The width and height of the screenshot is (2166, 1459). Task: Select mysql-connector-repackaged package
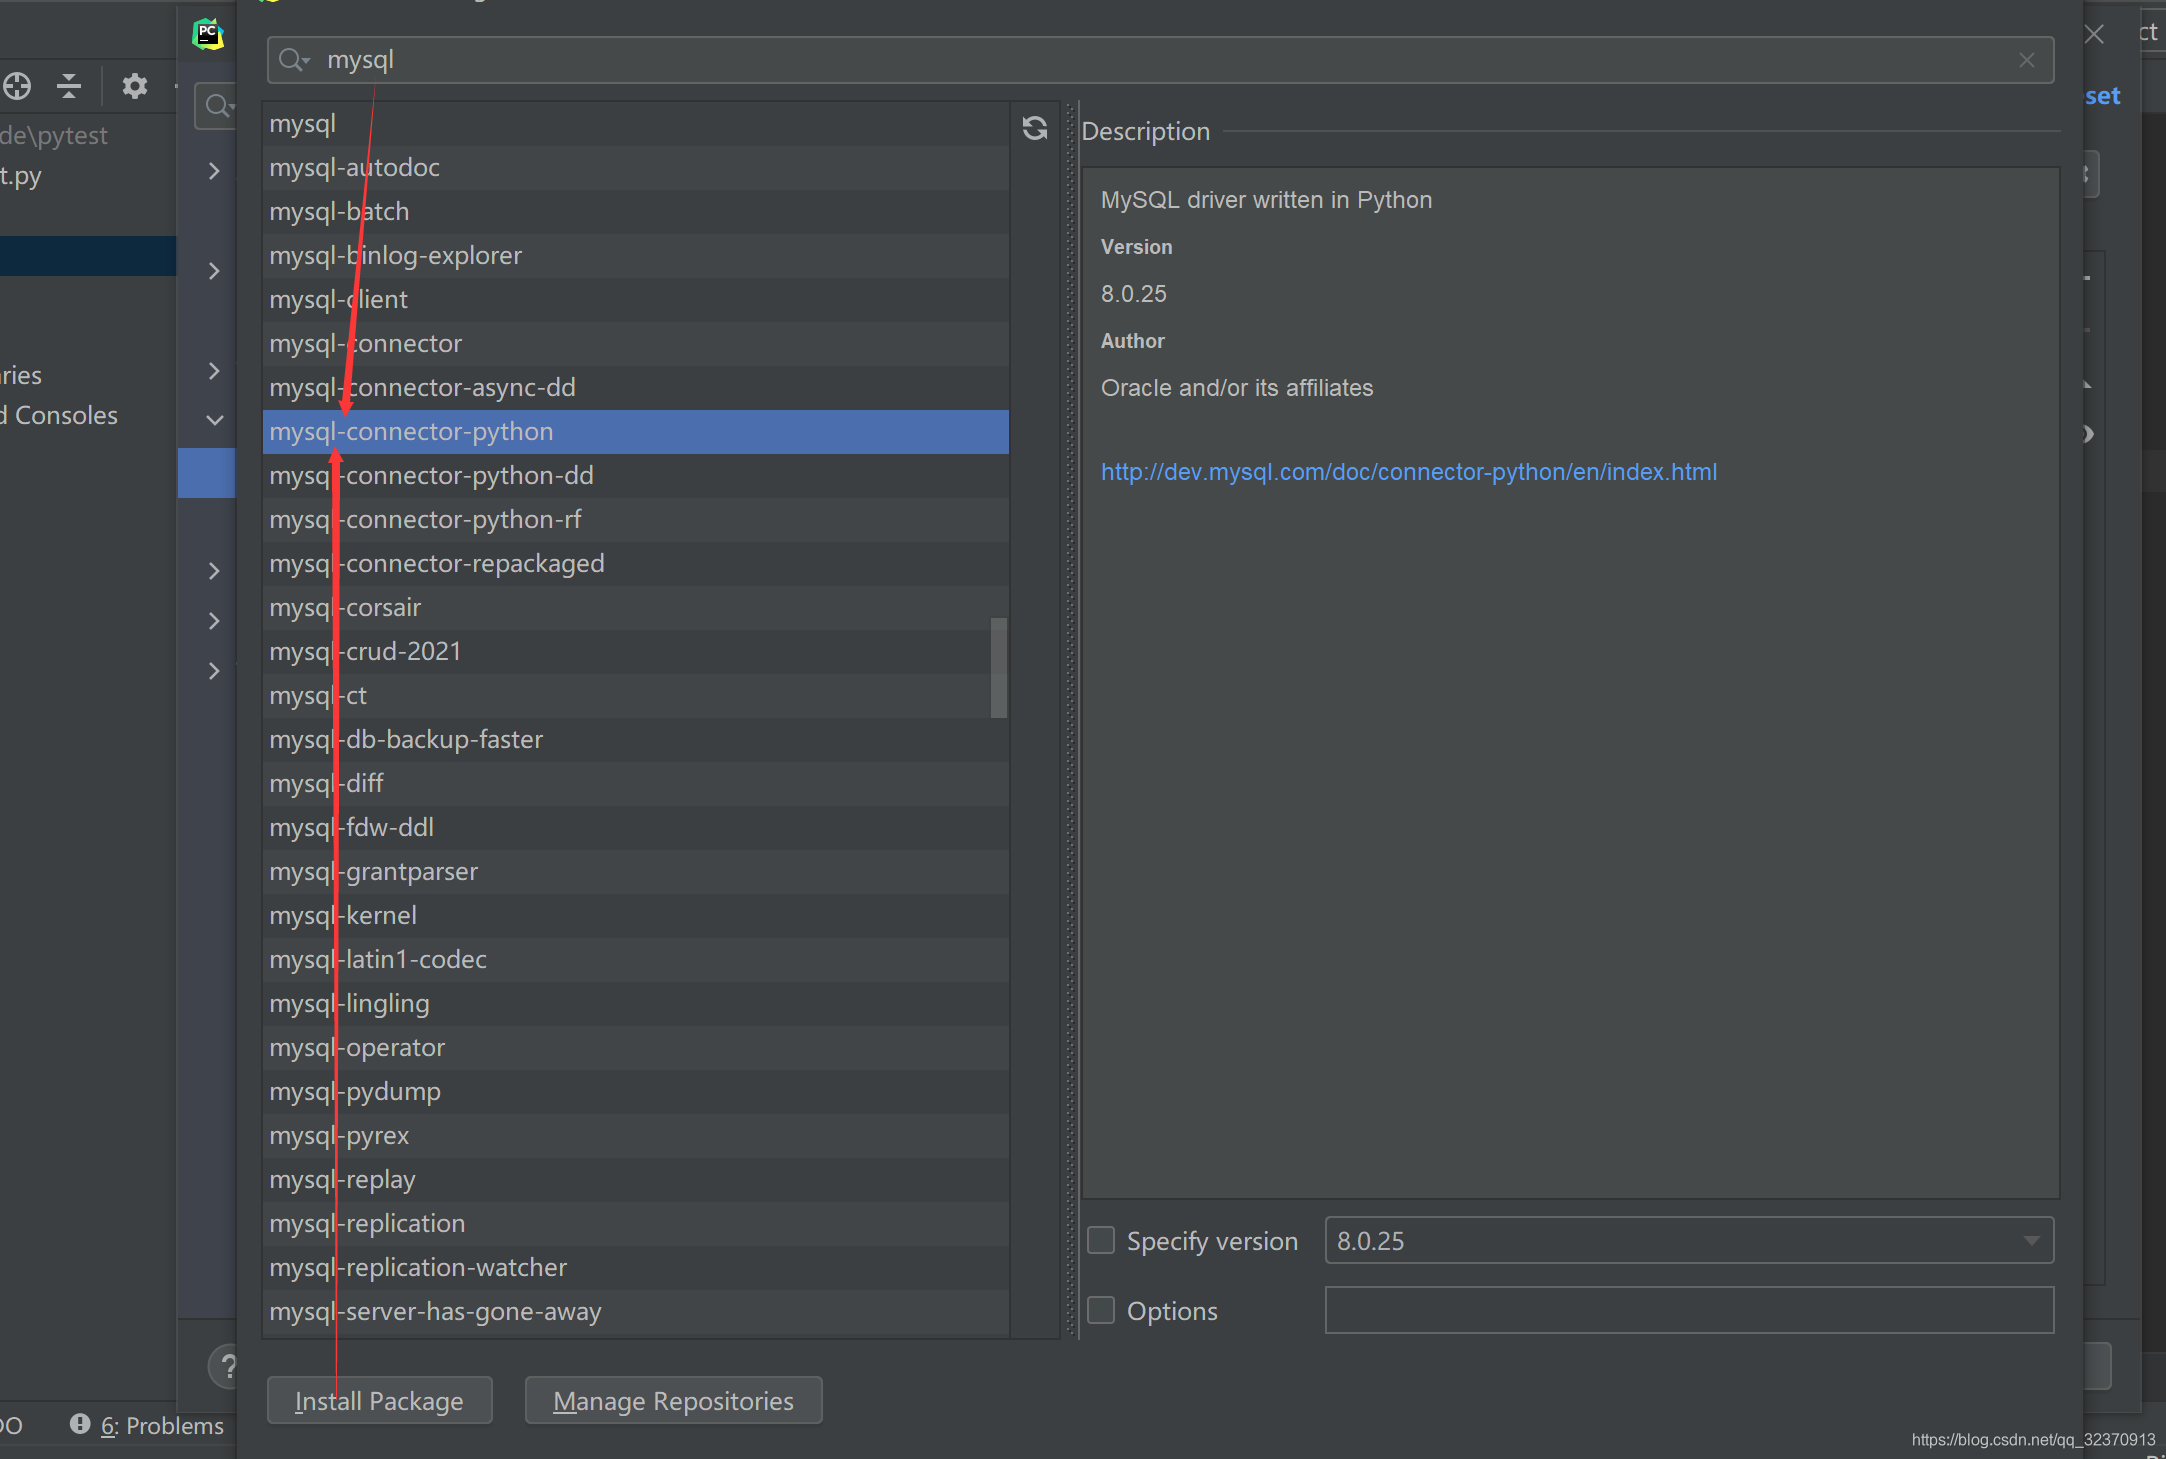click(636, 564)
